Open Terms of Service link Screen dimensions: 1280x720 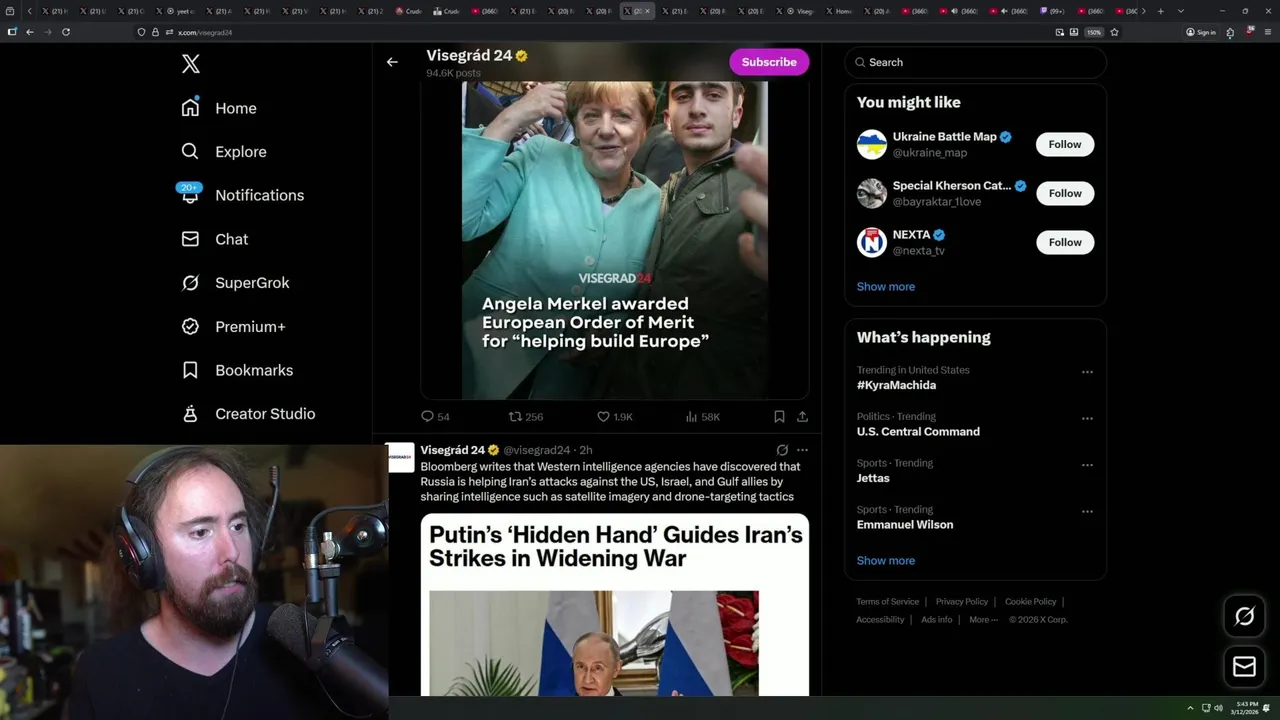(x=887, y=602)
